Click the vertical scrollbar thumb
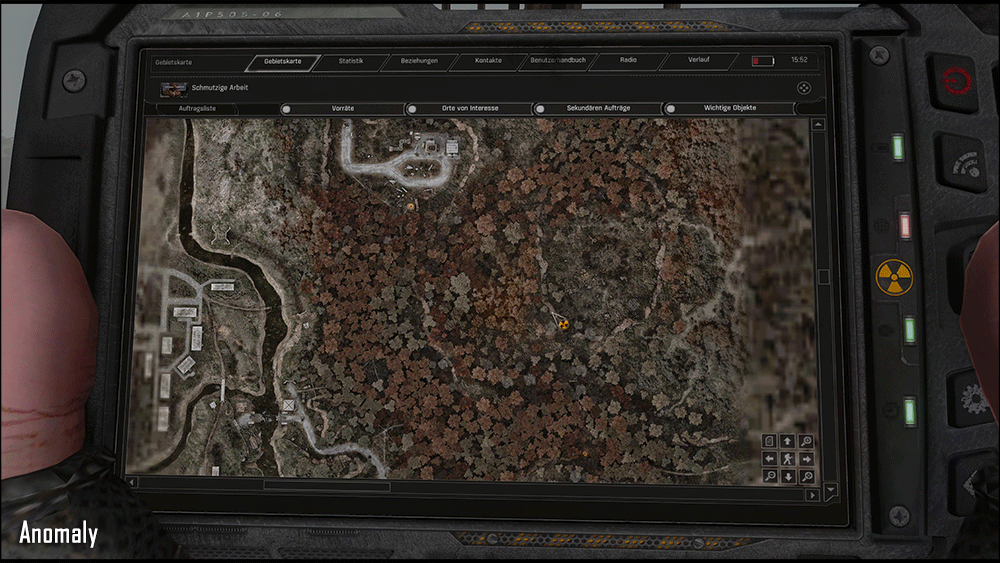The height and width of the screenshot is (563, 1000). click(824, 277)
